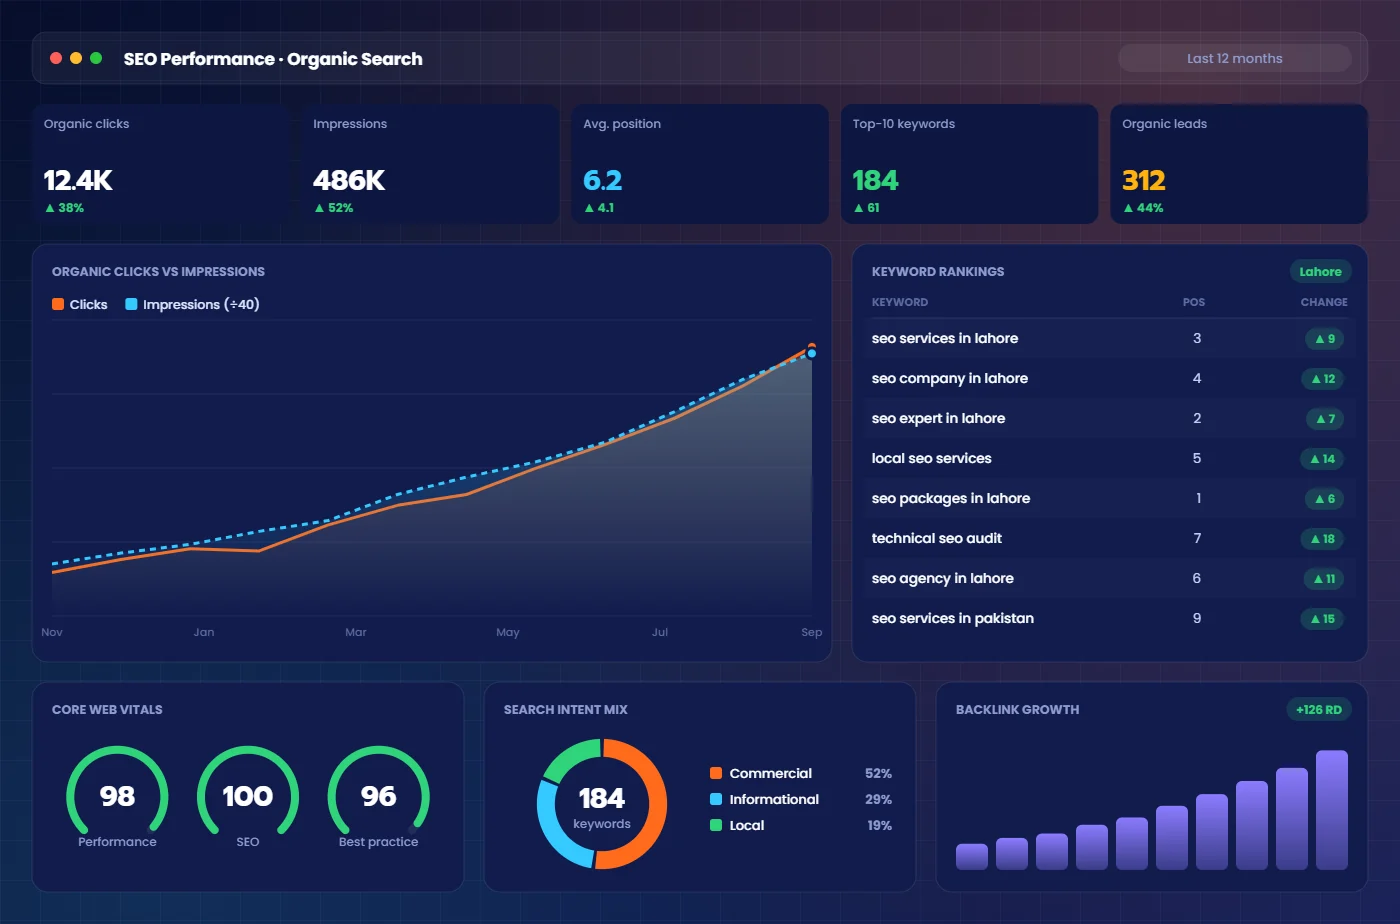1400x924 pixels.
Task: Click the "SEO Performance · Organic Search" window title
Action: coord(273,59)
